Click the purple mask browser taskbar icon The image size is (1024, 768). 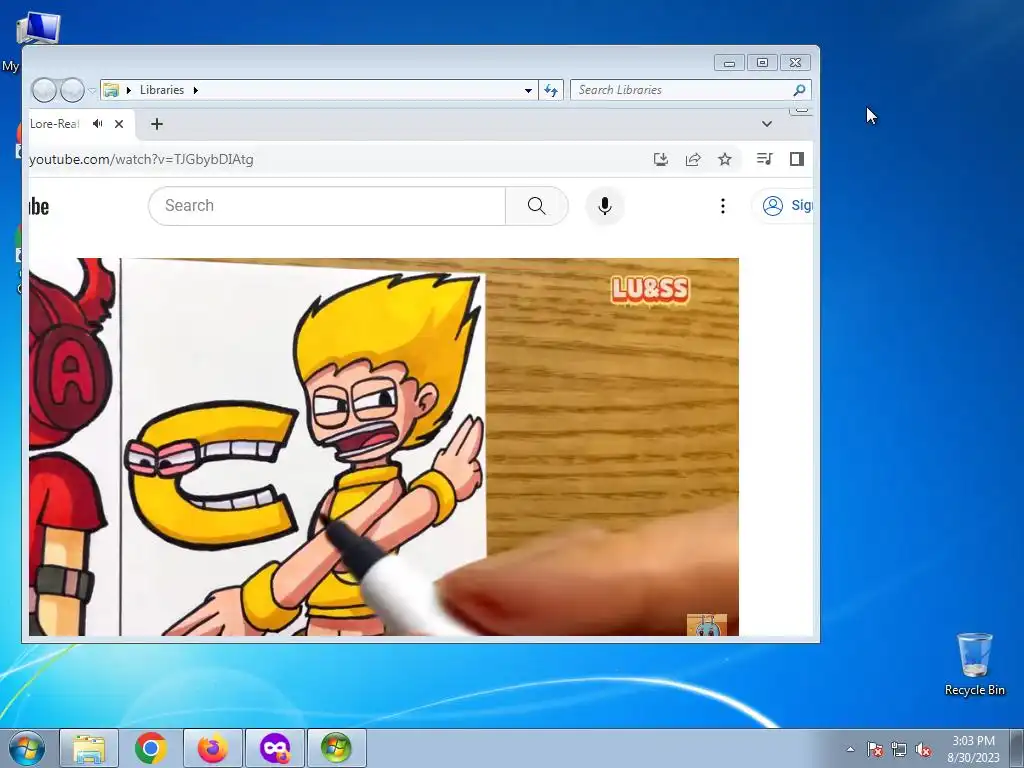point(275,748)
